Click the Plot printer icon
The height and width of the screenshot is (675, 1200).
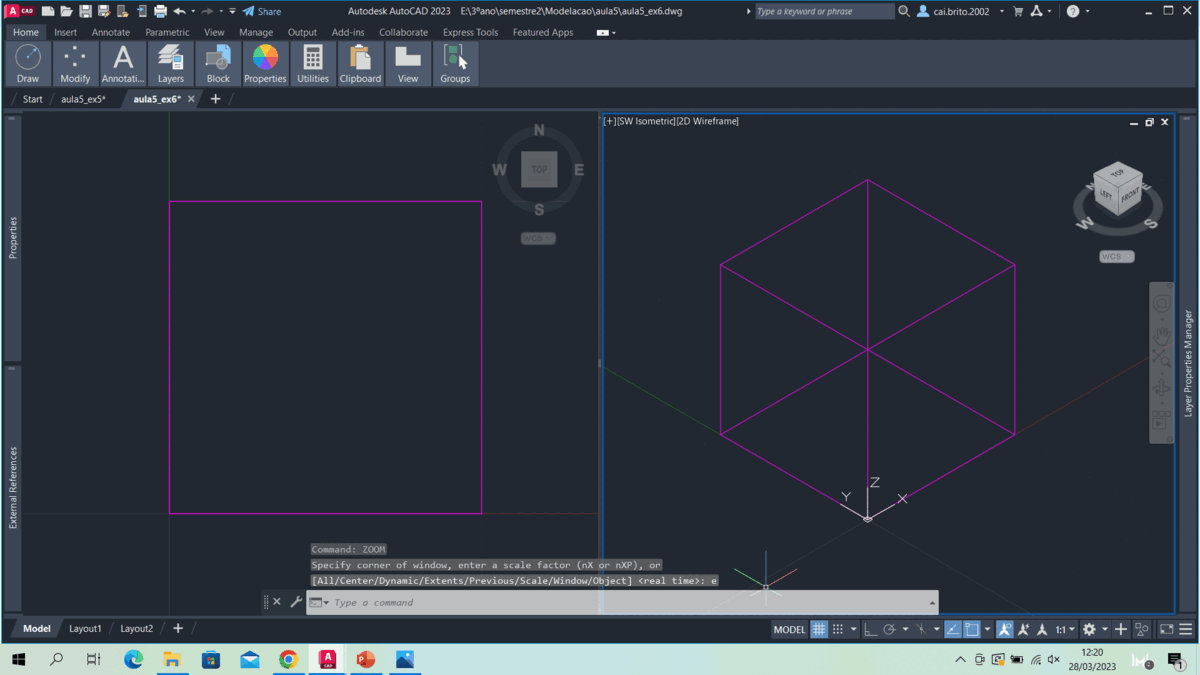(160, 12)
